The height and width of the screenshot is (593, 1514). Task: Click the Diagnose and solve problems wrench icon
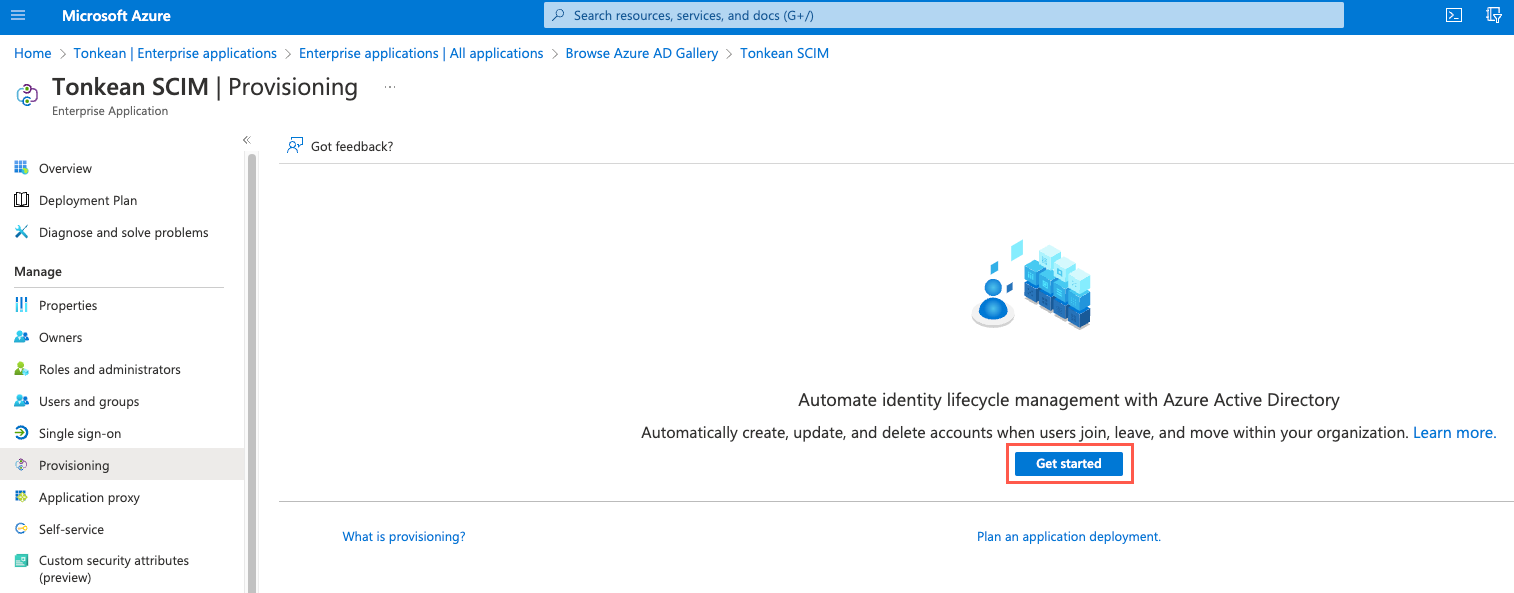tap(22, 232)
